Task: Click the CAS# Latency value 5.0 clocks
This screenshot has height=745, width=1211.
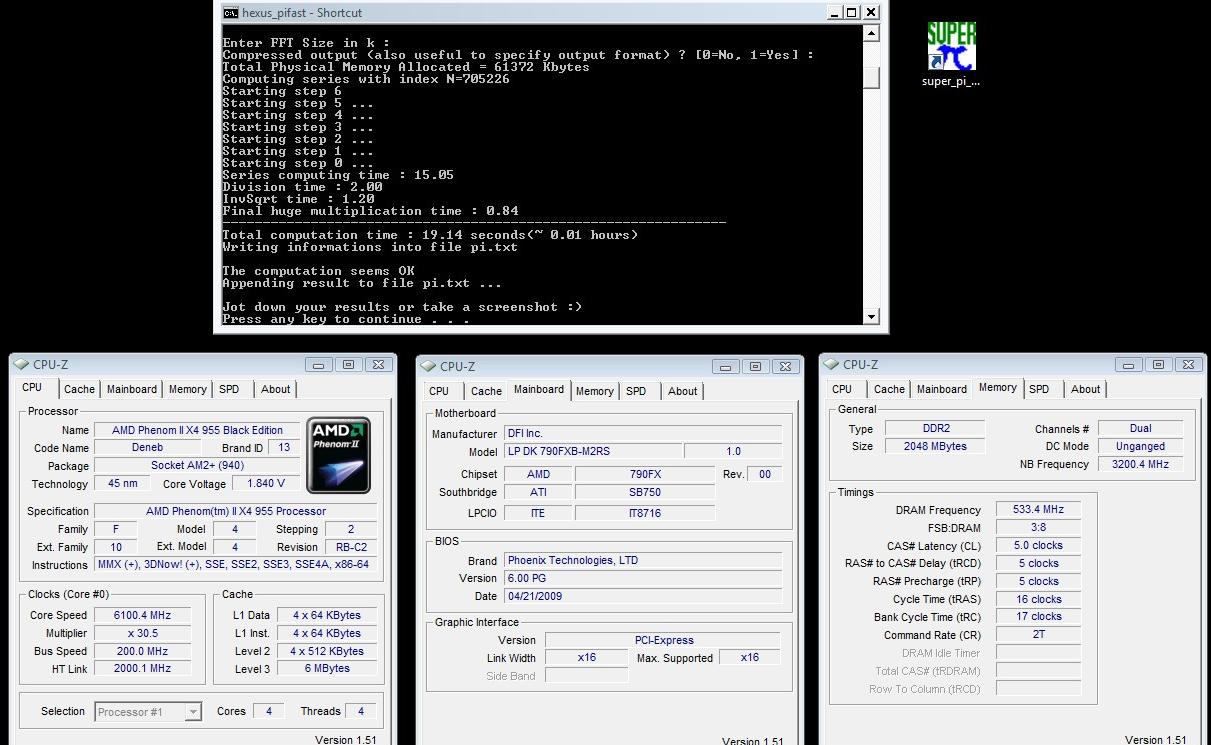Action: 1038,546
